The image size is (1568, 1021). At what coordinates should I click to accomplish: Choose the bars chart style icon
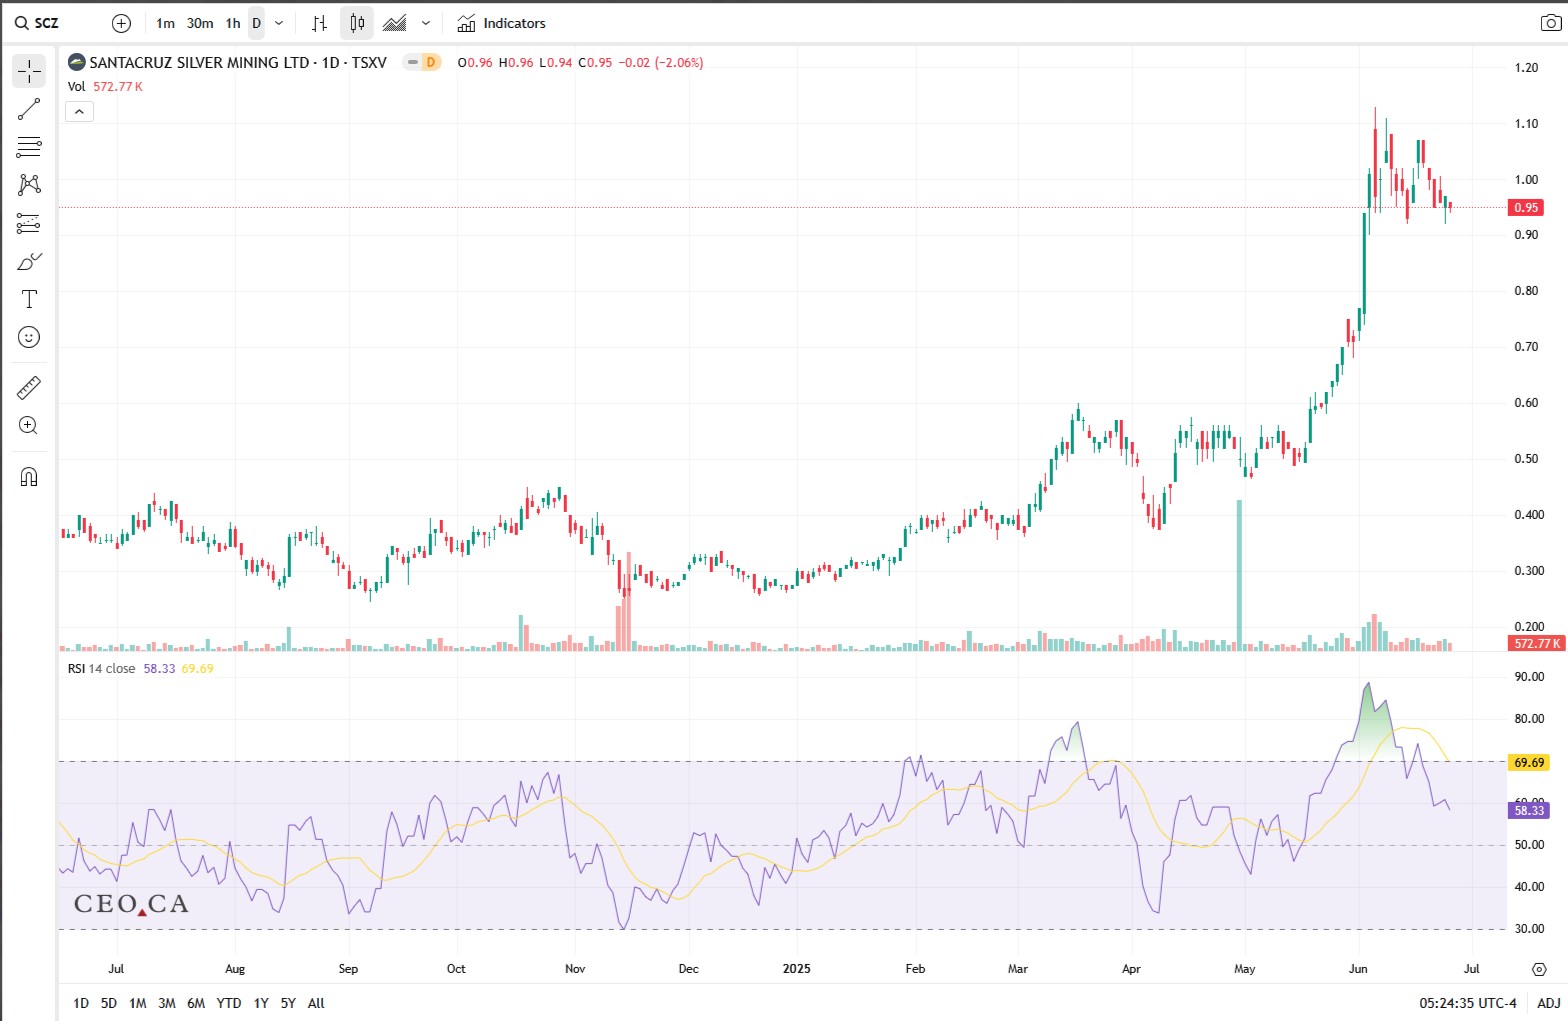tap(320, 23)
